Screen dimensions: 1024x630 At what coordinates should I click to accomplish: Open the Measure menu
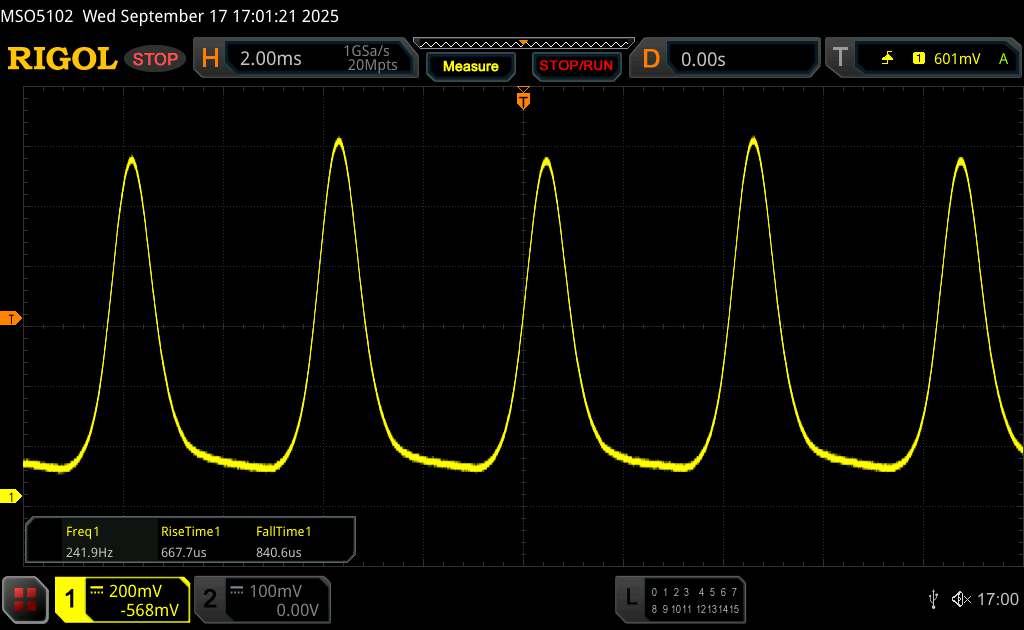pyautogui.click(x=470, y=66)
